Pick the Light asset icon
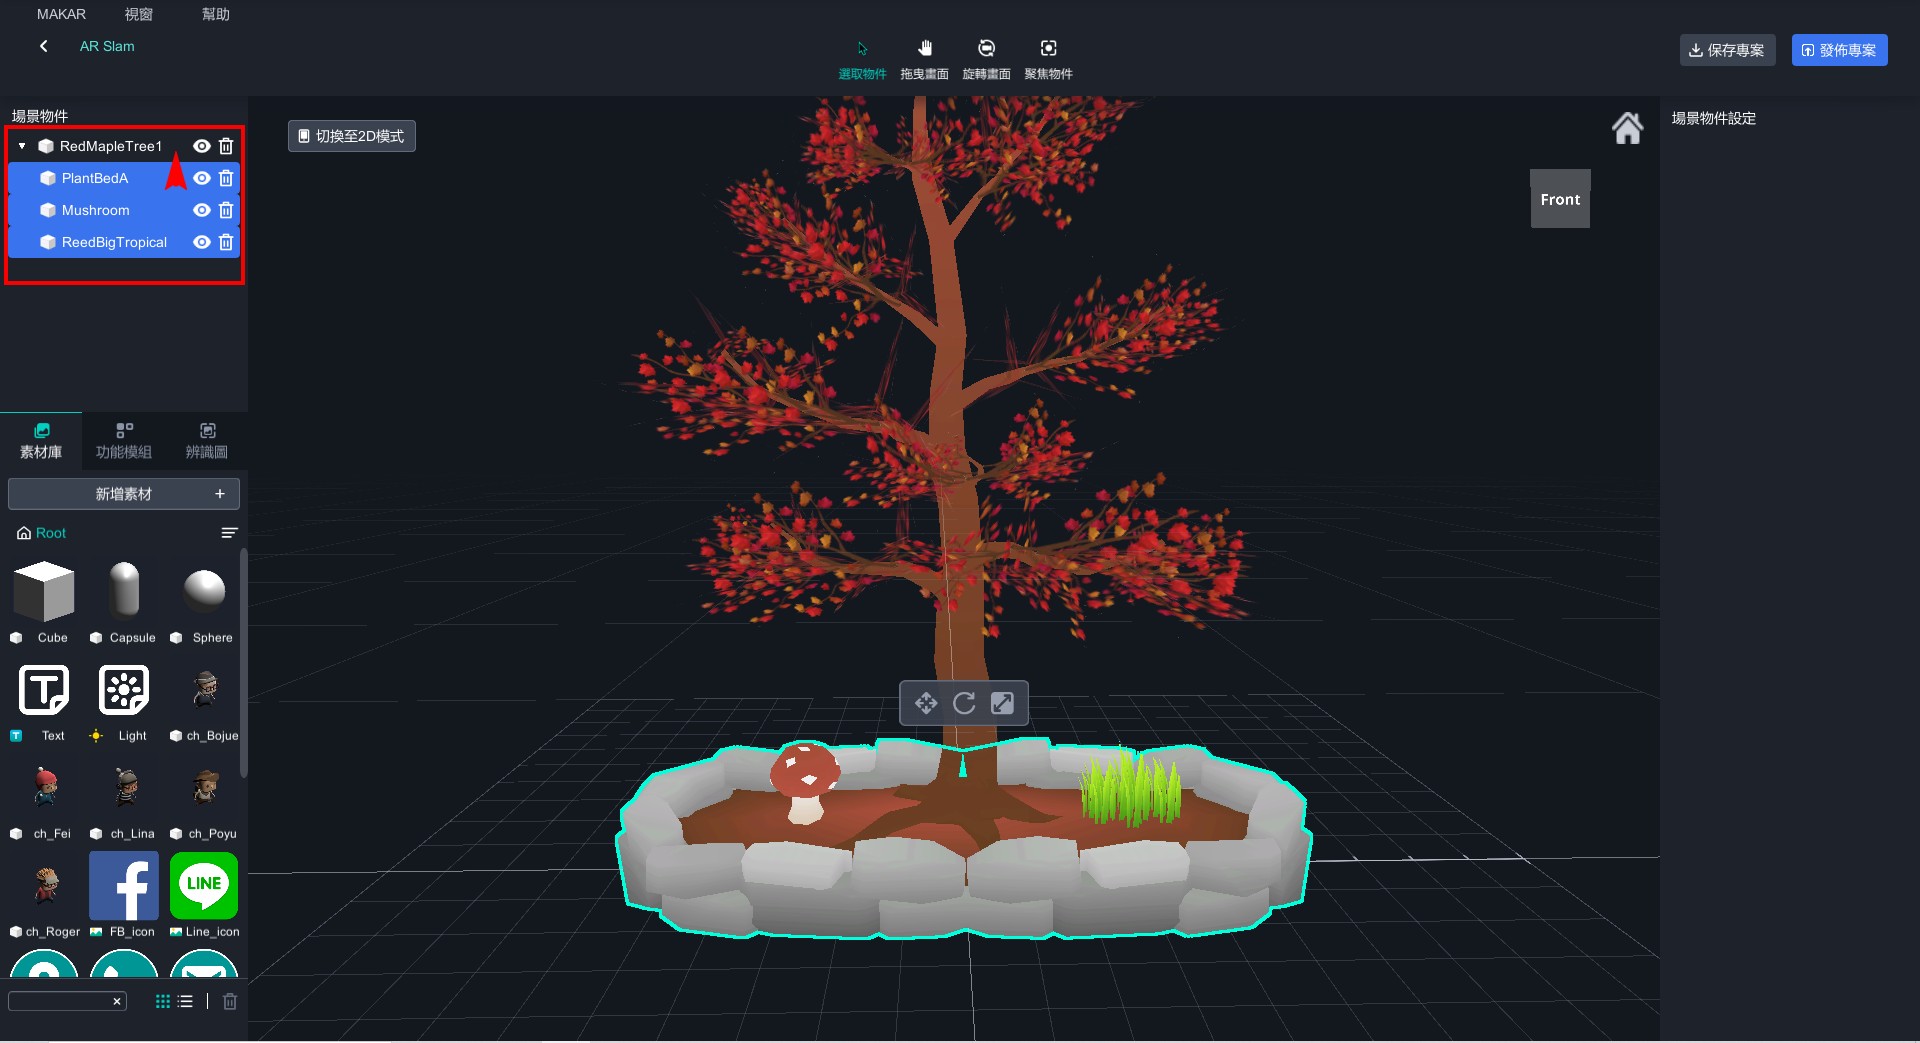The image size is (1920, 1043). point(124,689)
